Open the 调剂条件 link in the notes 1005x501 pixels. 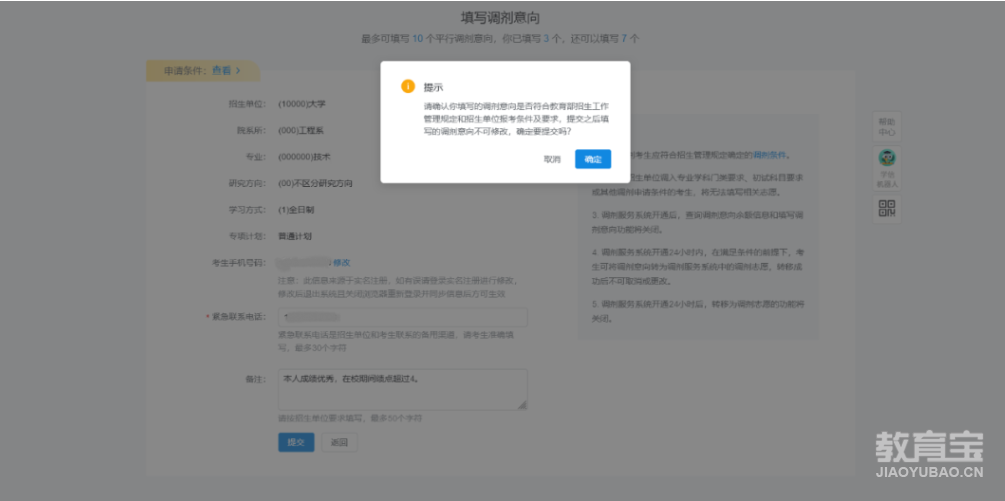click(770, 155)
